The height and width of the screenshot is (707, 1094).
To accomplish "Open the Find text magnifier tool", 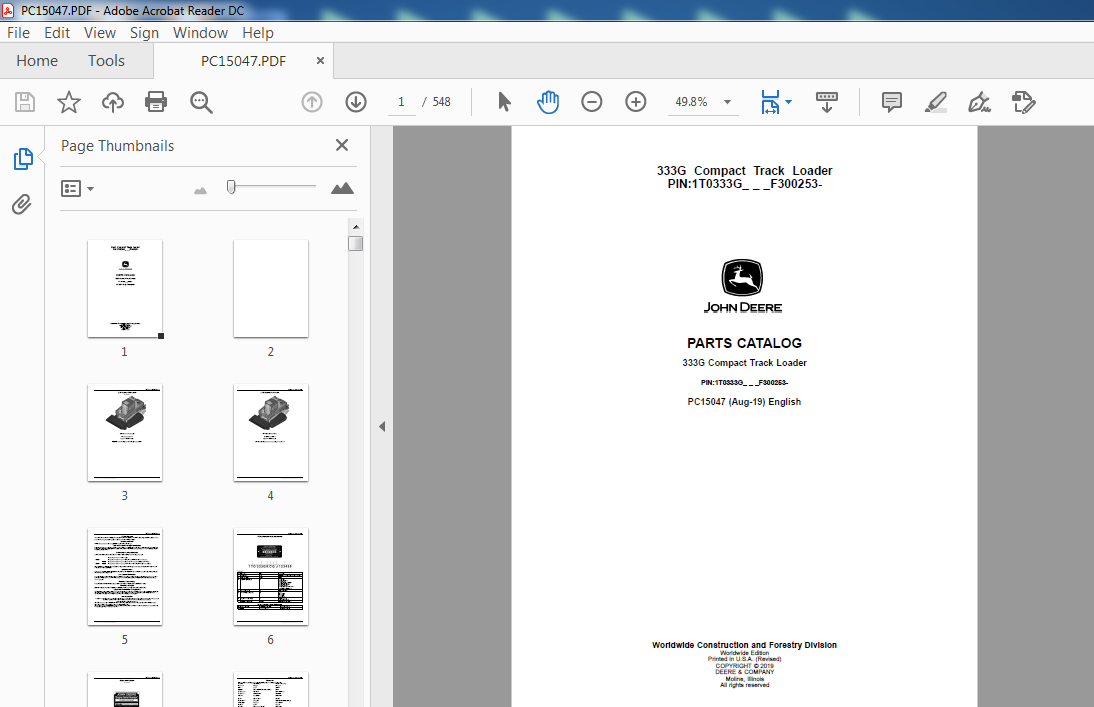I will [x=201, y=102].
